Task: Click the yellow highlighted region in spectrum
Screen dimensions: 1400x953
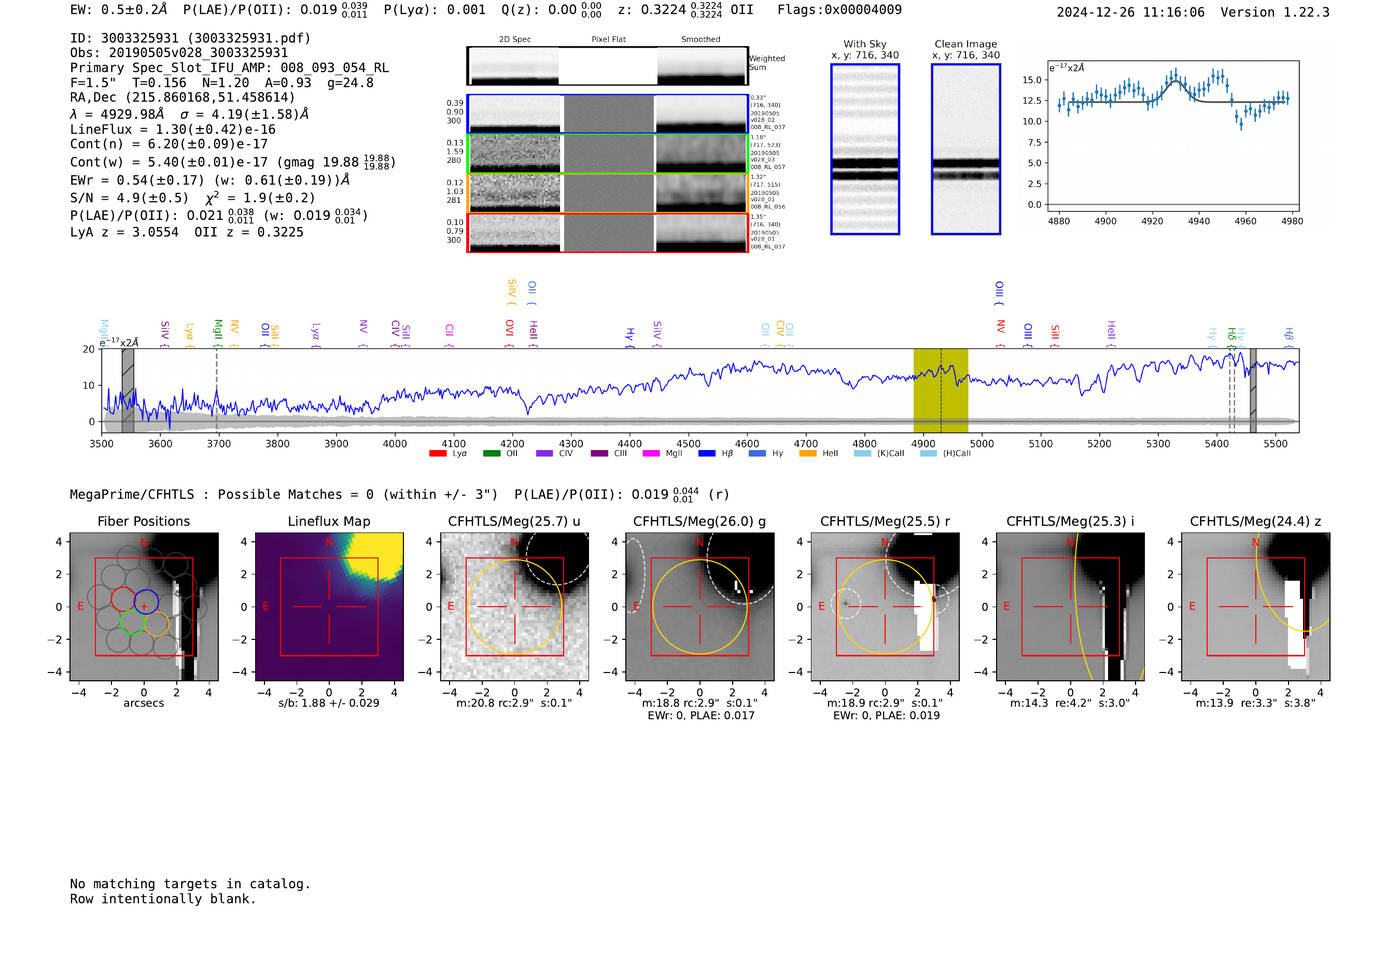Action: coord(940,391)
